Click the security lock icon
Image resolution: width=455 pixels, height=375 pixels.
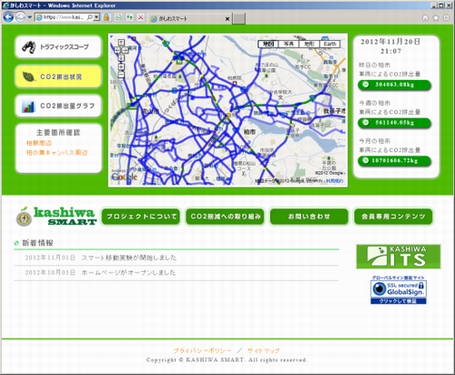click(x=107, y=17)
